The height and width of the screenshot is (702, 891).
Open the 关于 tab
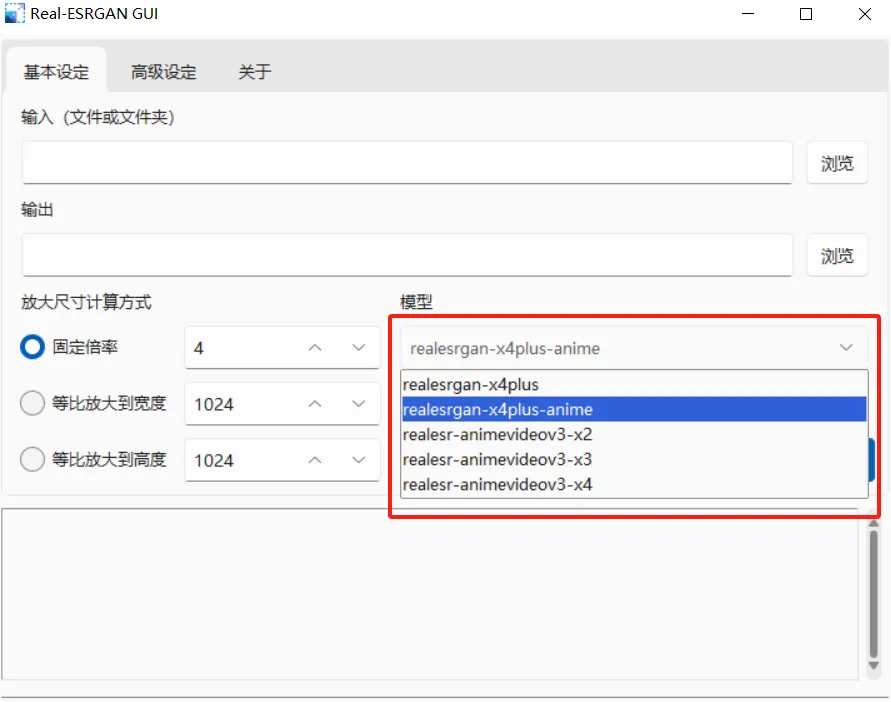255,72
